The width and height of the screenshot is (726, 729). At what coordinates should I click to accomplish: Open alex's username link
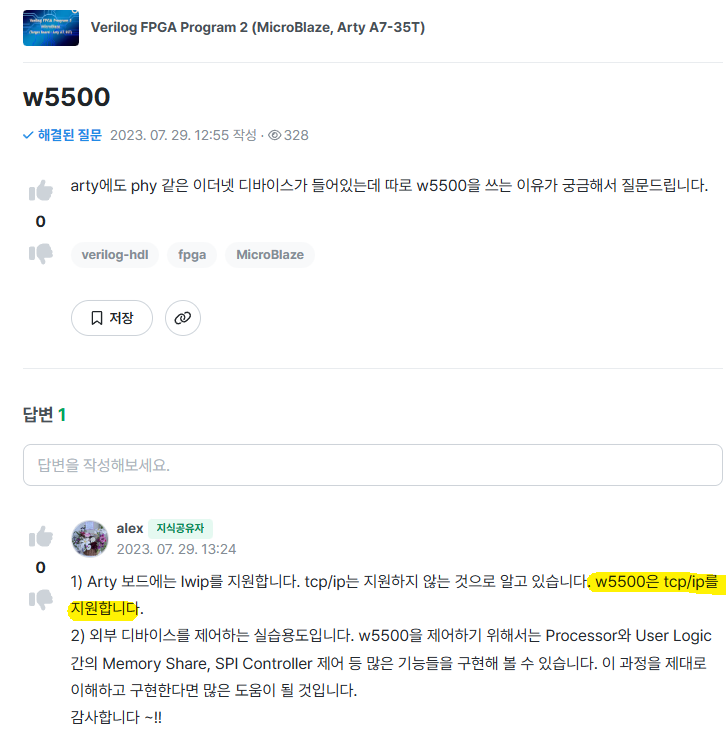coord(130,529)
